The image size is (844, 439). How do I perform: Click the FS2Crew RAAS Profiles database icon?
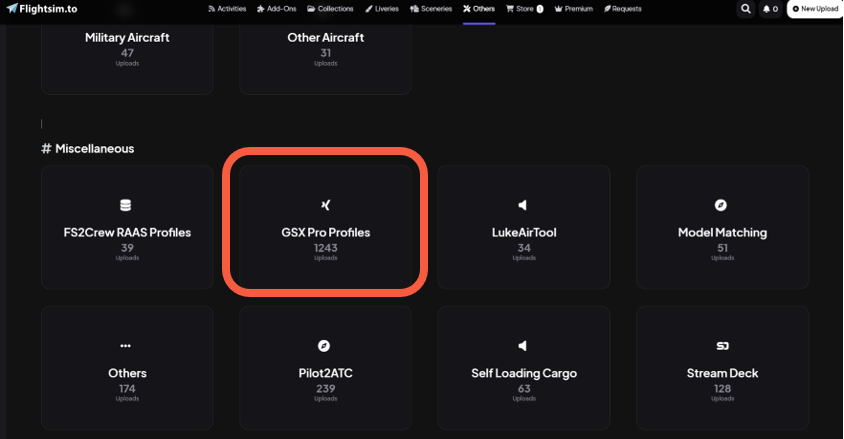125,205
